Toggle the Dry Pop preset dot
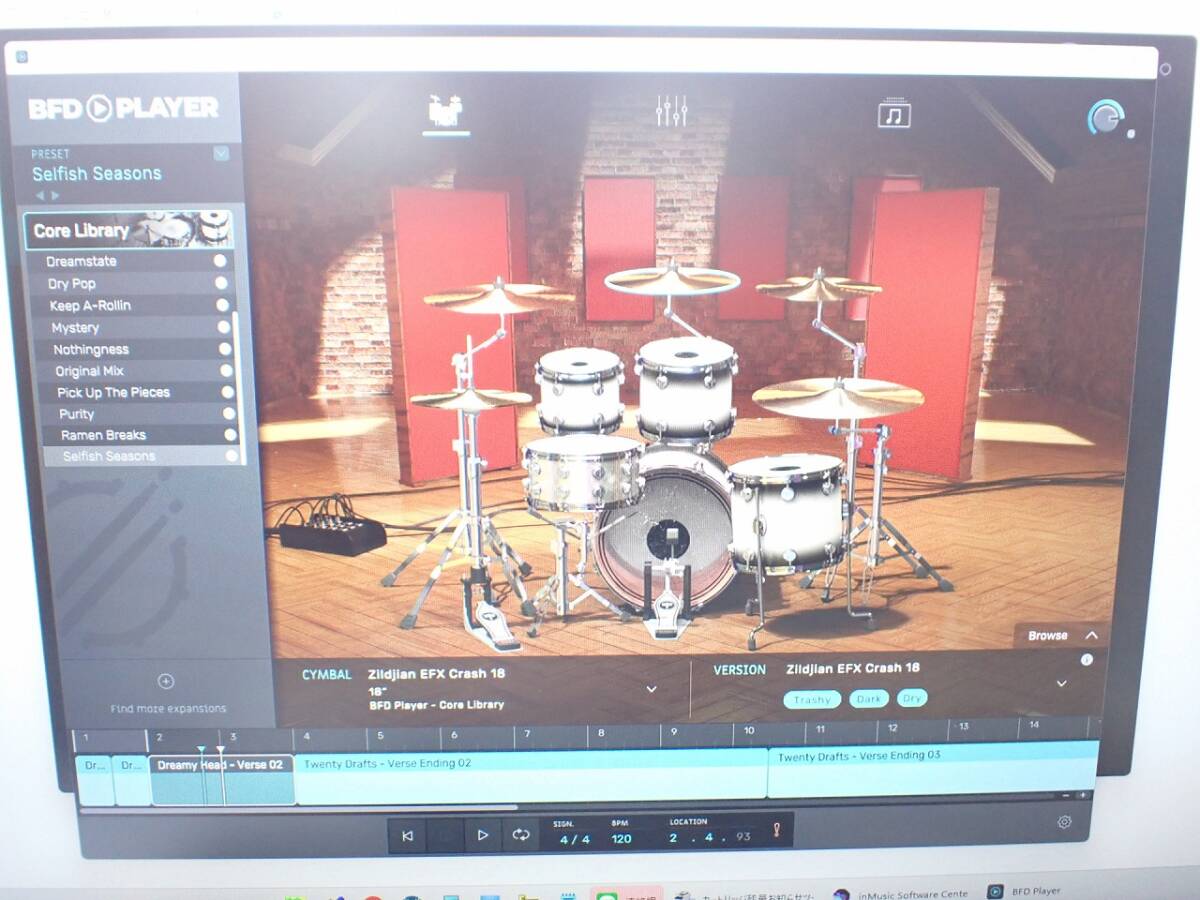Screen dimensions: 1200x900 [x=221, y=283]
